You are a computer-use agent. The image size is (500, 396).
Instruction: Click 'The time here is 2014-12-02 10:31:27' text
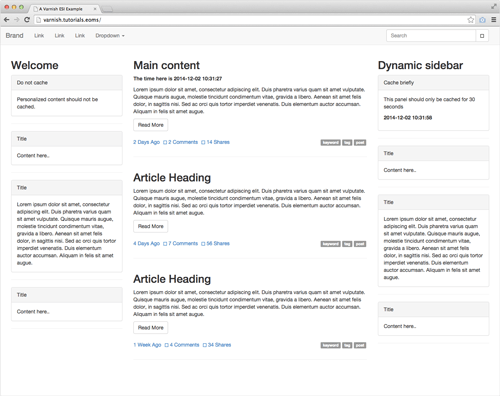pos(178,79)
